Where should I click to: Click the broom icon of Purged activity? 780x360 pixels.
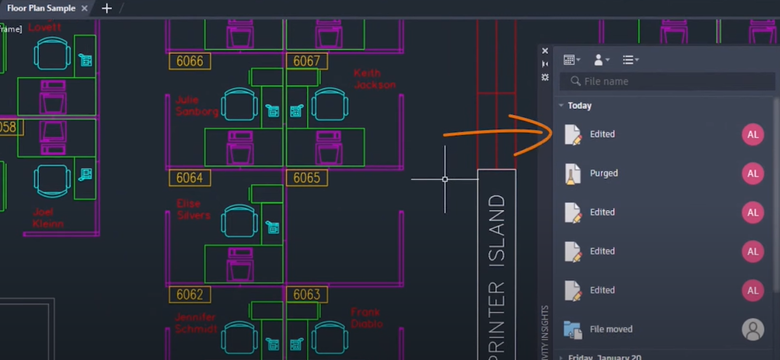tap(573, 174)
